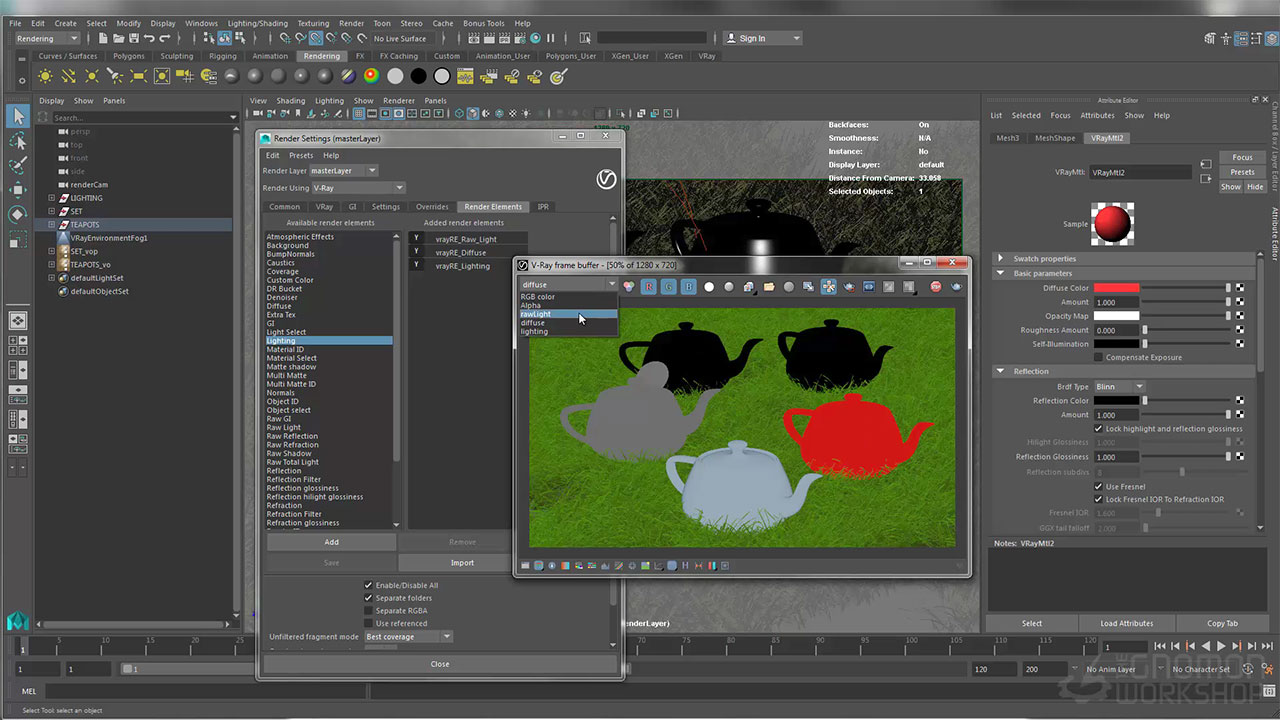Start render with frame buffer teapot icon

(x=957, y=287)
